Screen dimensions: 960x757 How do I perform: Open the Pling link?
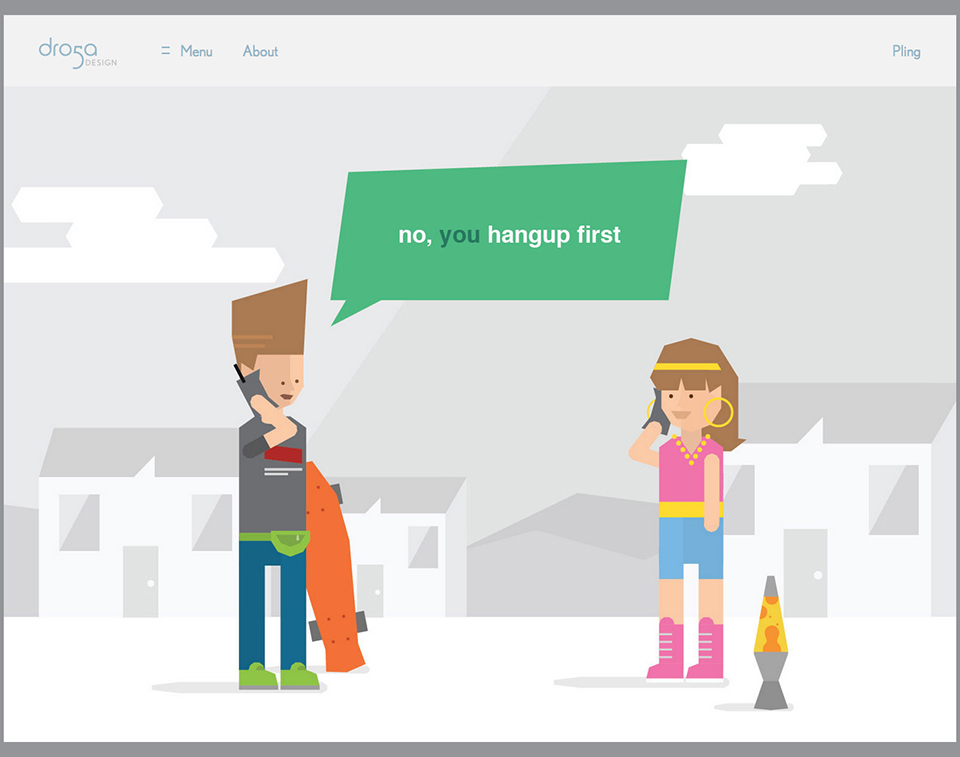pos(906,51)
